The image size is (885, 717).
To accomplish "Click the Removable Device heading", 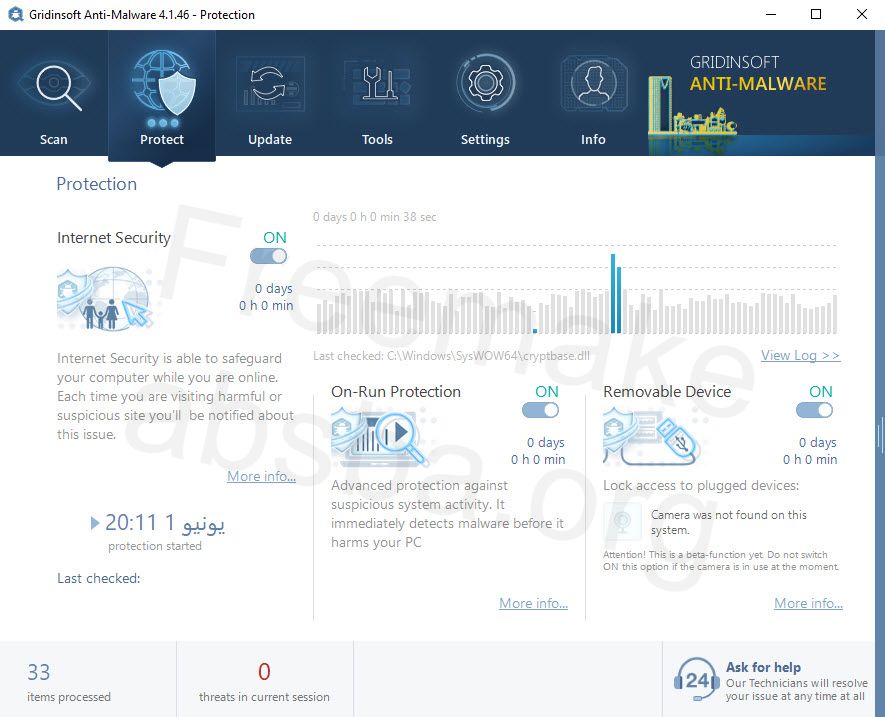I will tap(667, 392).
